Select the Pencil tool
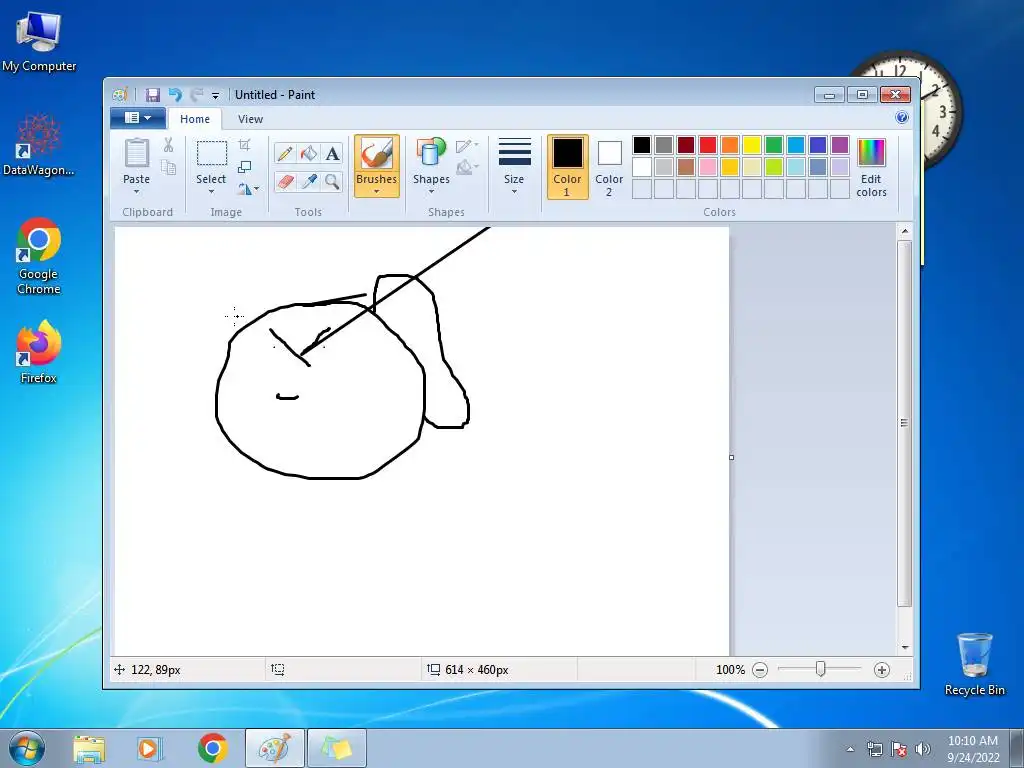This screenshot has height=768, width=1024. 285,153
